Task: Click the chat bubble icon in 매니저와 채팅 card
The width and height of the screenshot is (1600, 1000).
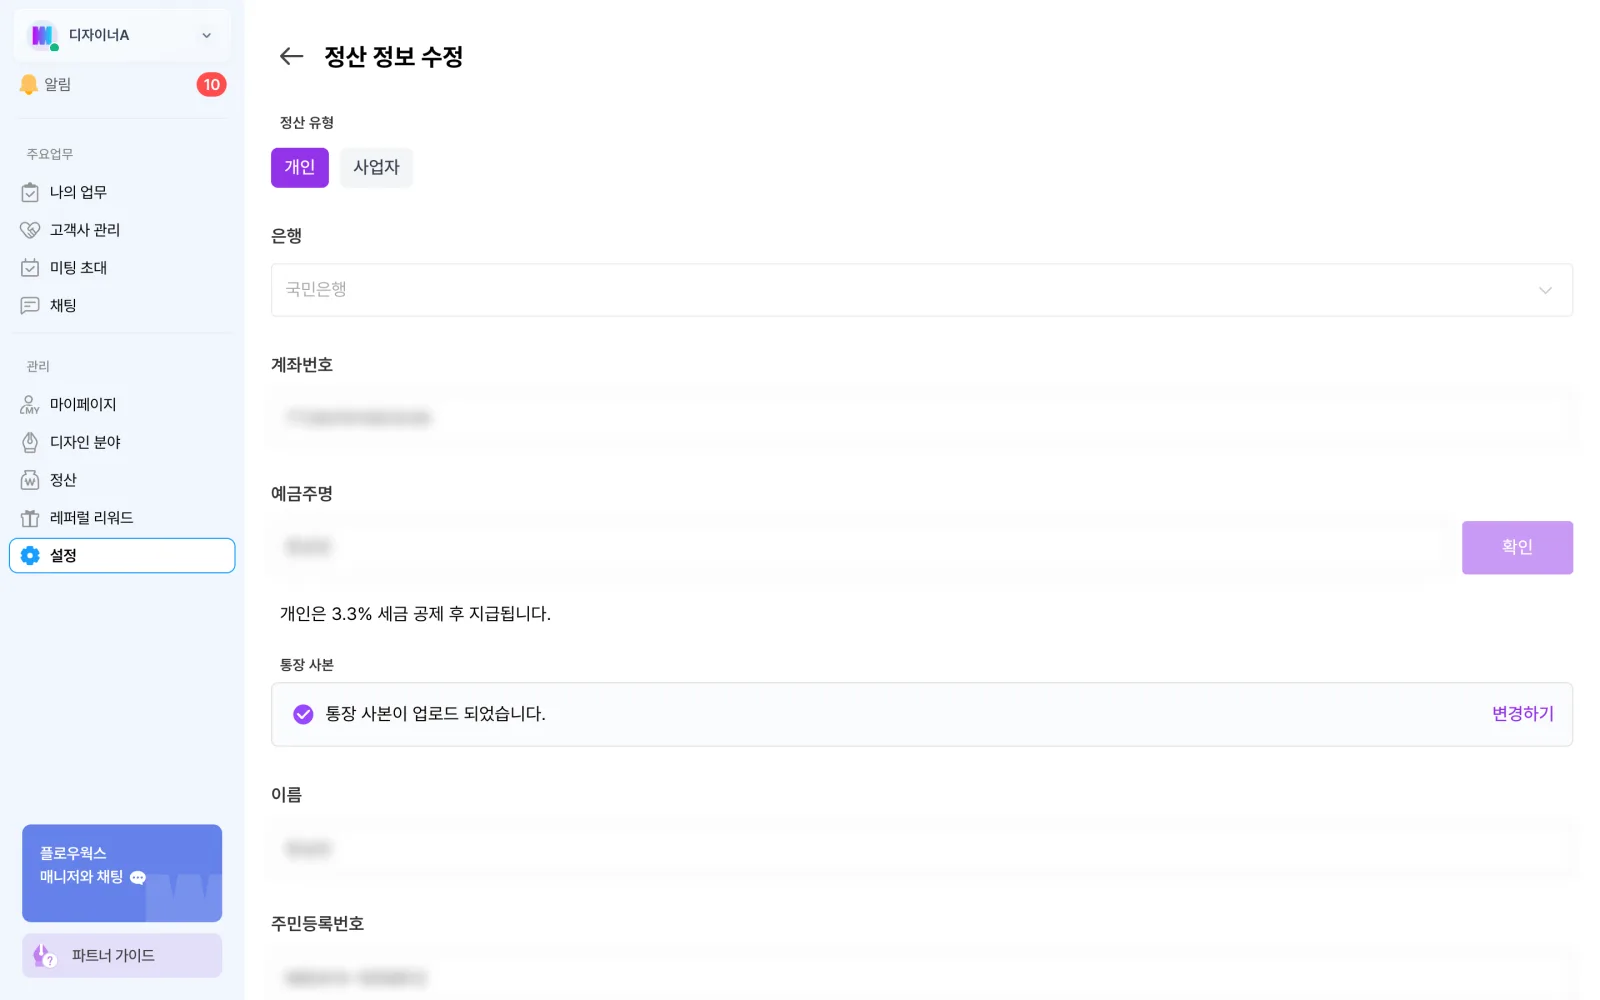Action: [x=138, y=878]
